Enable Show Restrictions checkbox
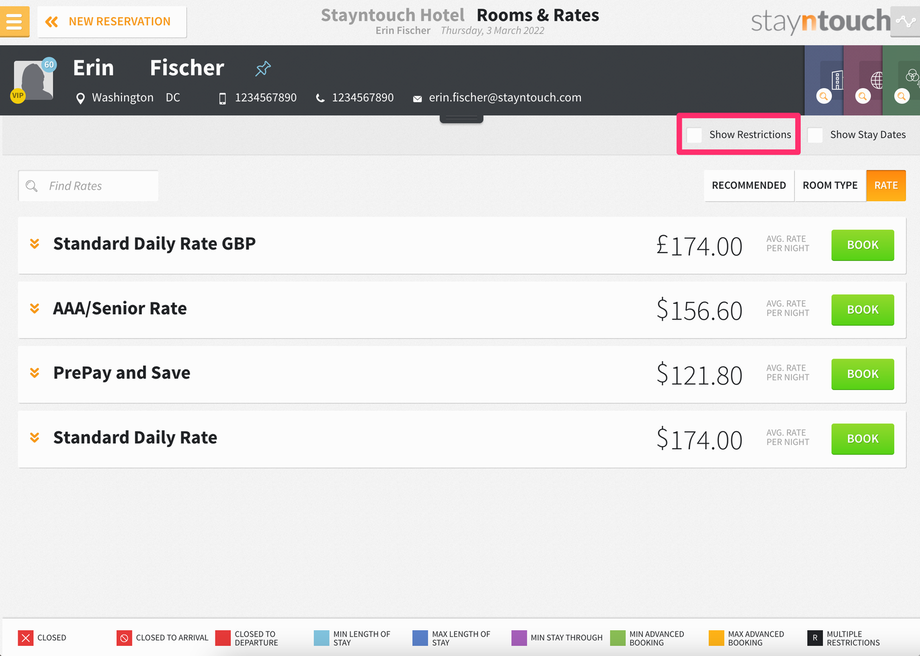The width and height of the screenshot is (920, 656). [x=694, y=135]
